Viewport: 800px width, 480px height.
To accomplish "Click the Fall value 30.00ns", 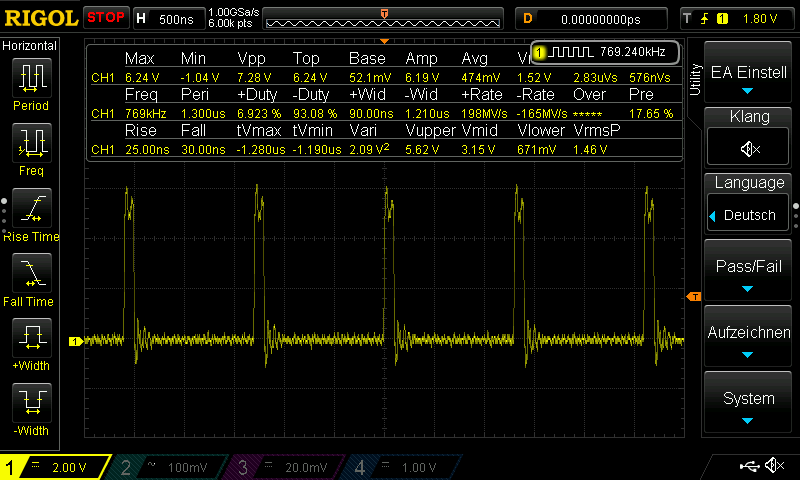I will pyautogui.click(x=203, y=149).
